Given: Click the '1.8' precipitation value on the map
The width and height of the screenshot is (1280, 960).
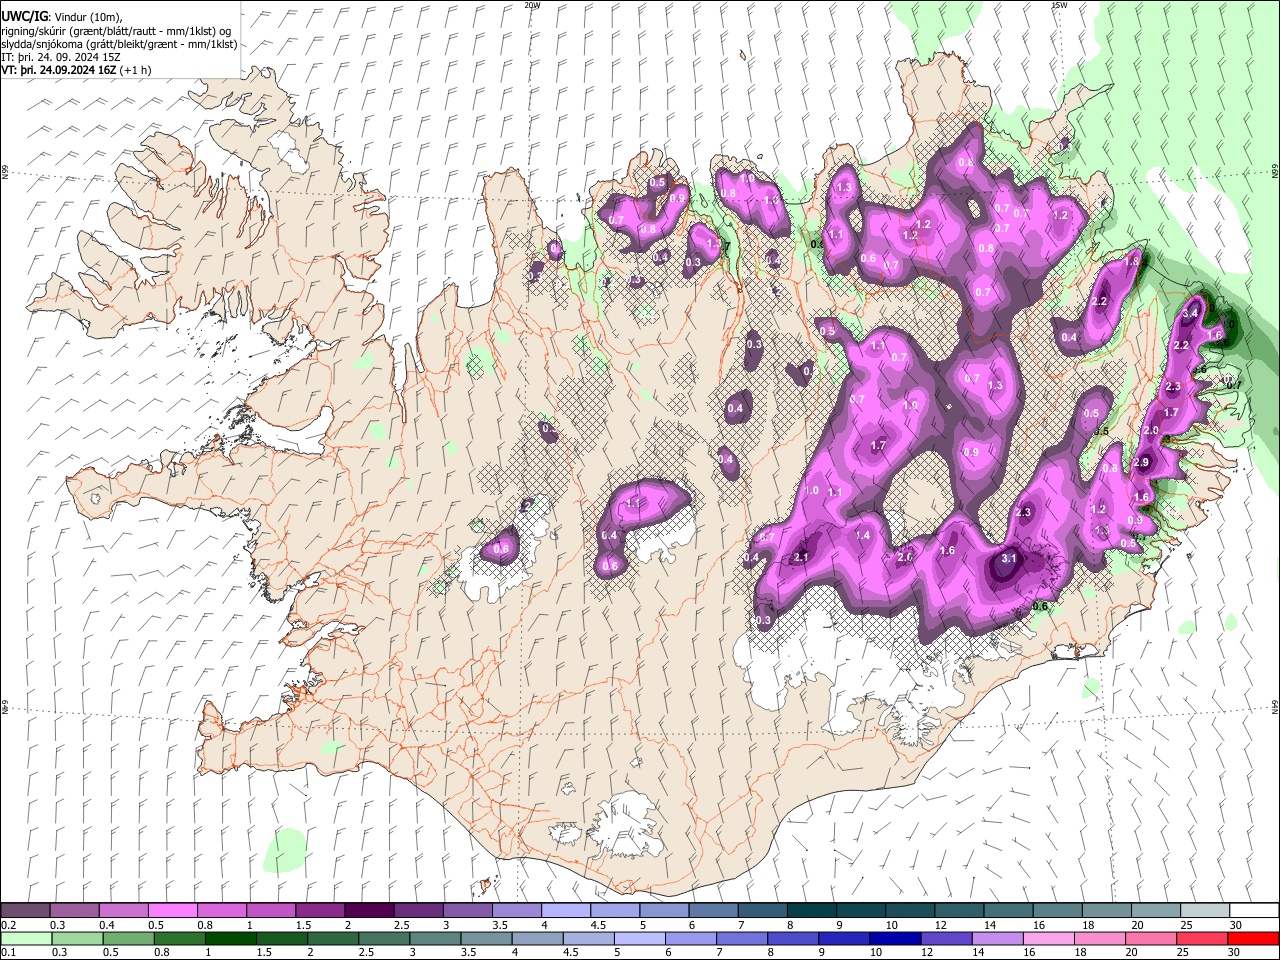Looking at the screenshot, I should 1133,260.
